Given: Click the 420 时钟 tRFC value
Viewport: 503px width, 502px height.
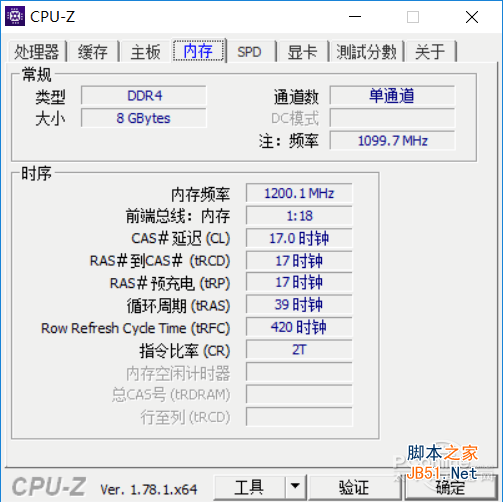Looking at the screenshot, I should pos(299,327).
